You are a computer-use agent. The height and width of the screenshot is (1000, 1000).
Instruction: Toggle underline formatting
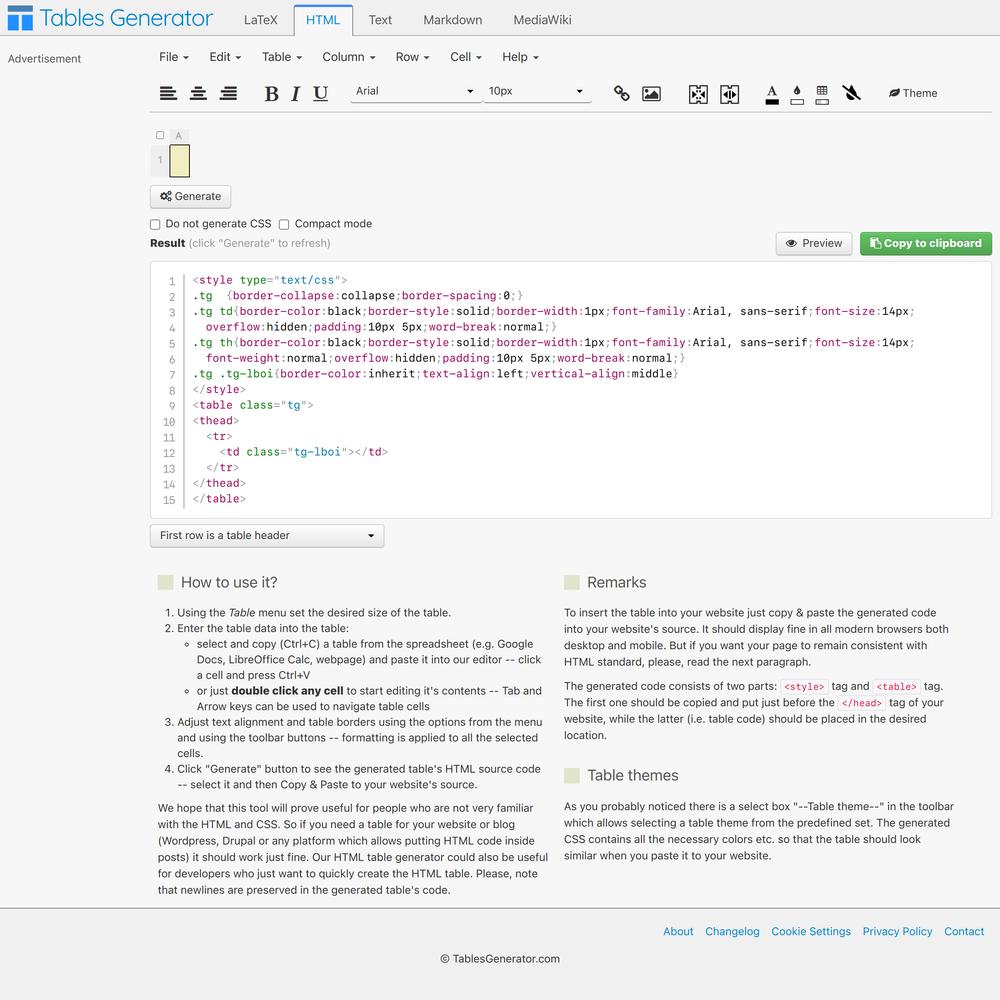[x=321, y=94]
